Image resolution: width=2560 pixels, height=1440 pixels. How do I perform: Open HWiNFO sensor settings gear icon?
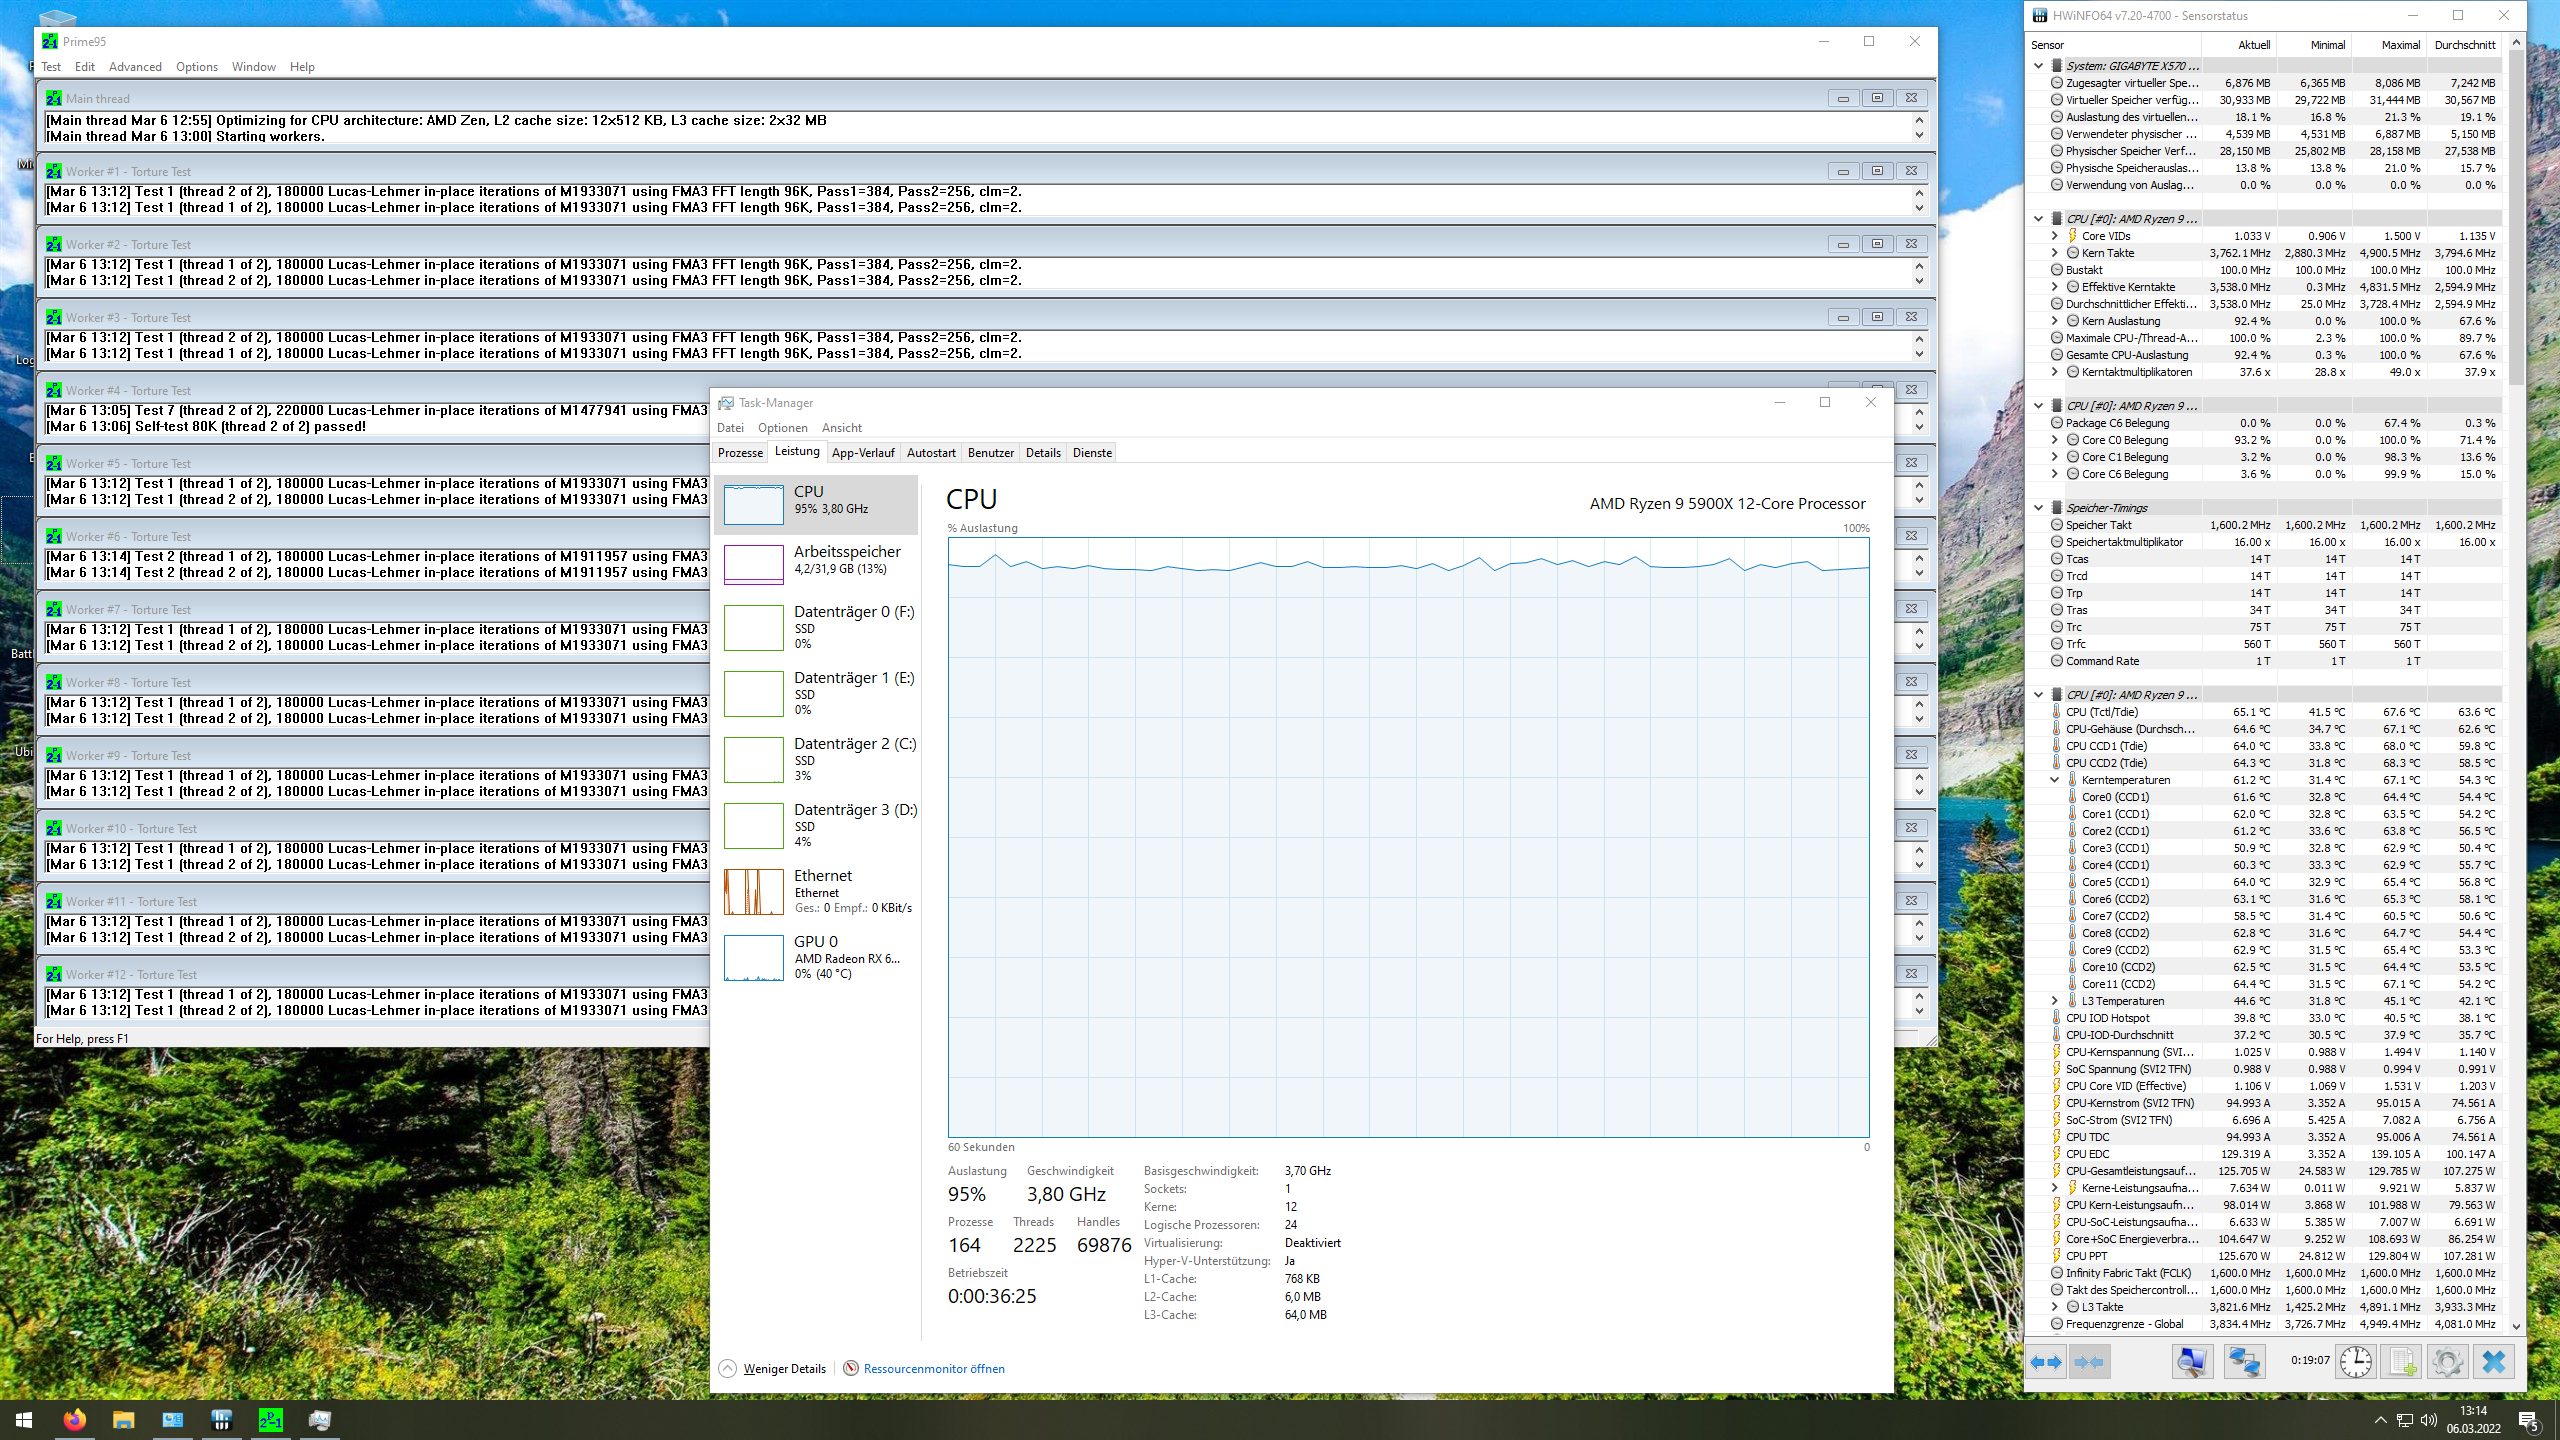(x=2447, y=1361)
